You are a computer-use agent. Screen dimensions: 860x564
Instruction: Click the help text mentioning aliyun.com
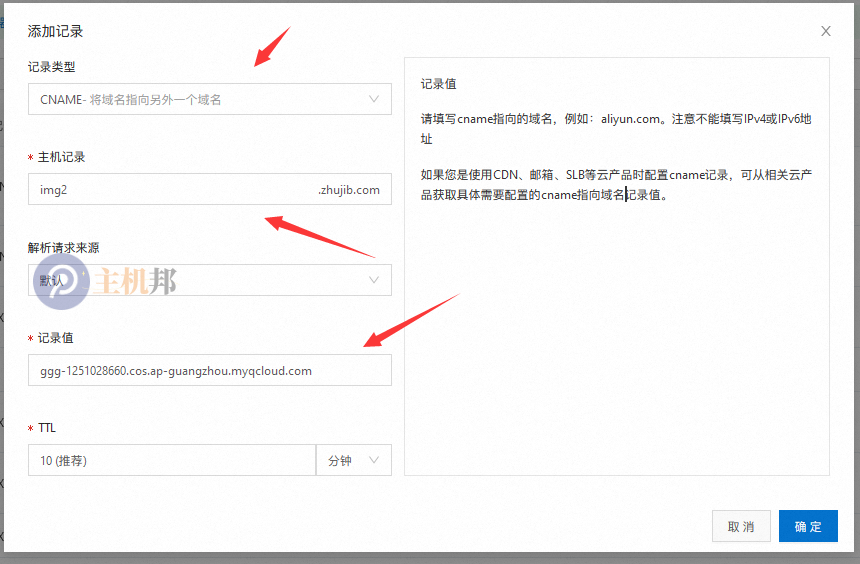pos(615,128)
